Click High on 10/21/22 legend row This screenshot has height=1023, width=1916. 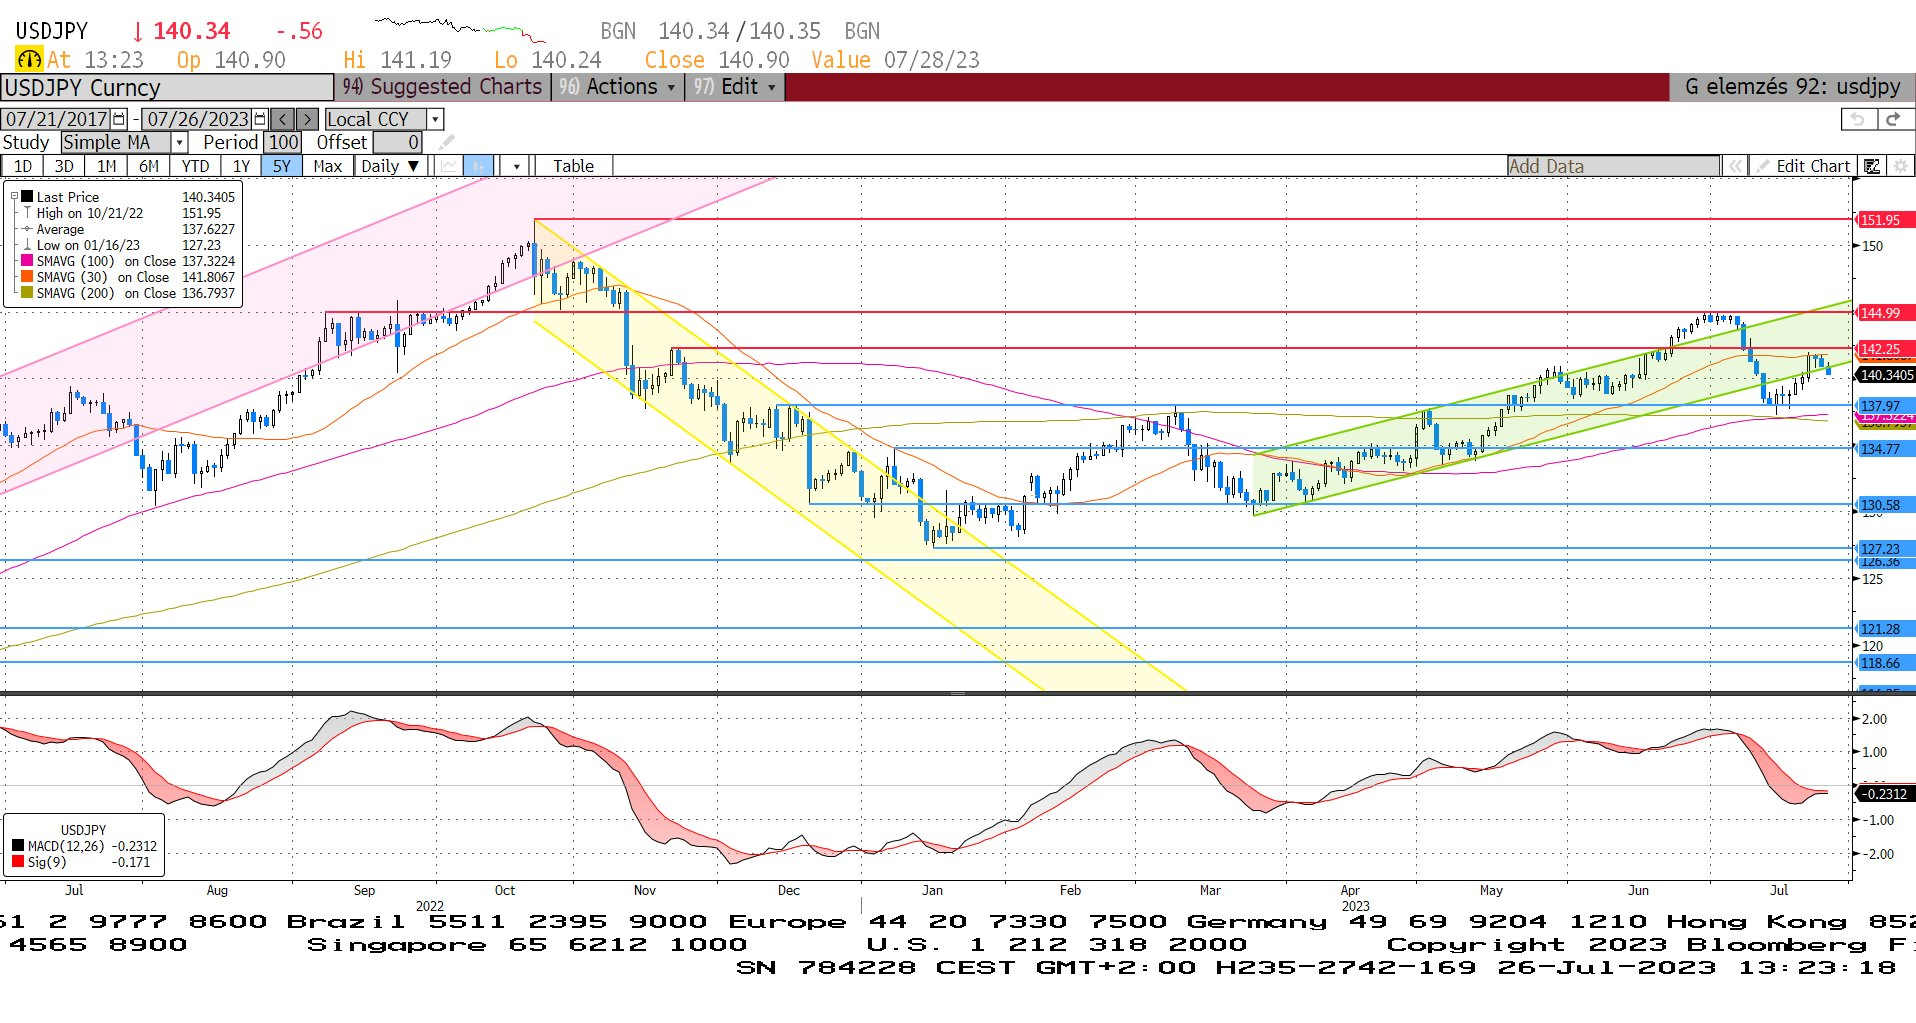(x=129, y=213)
